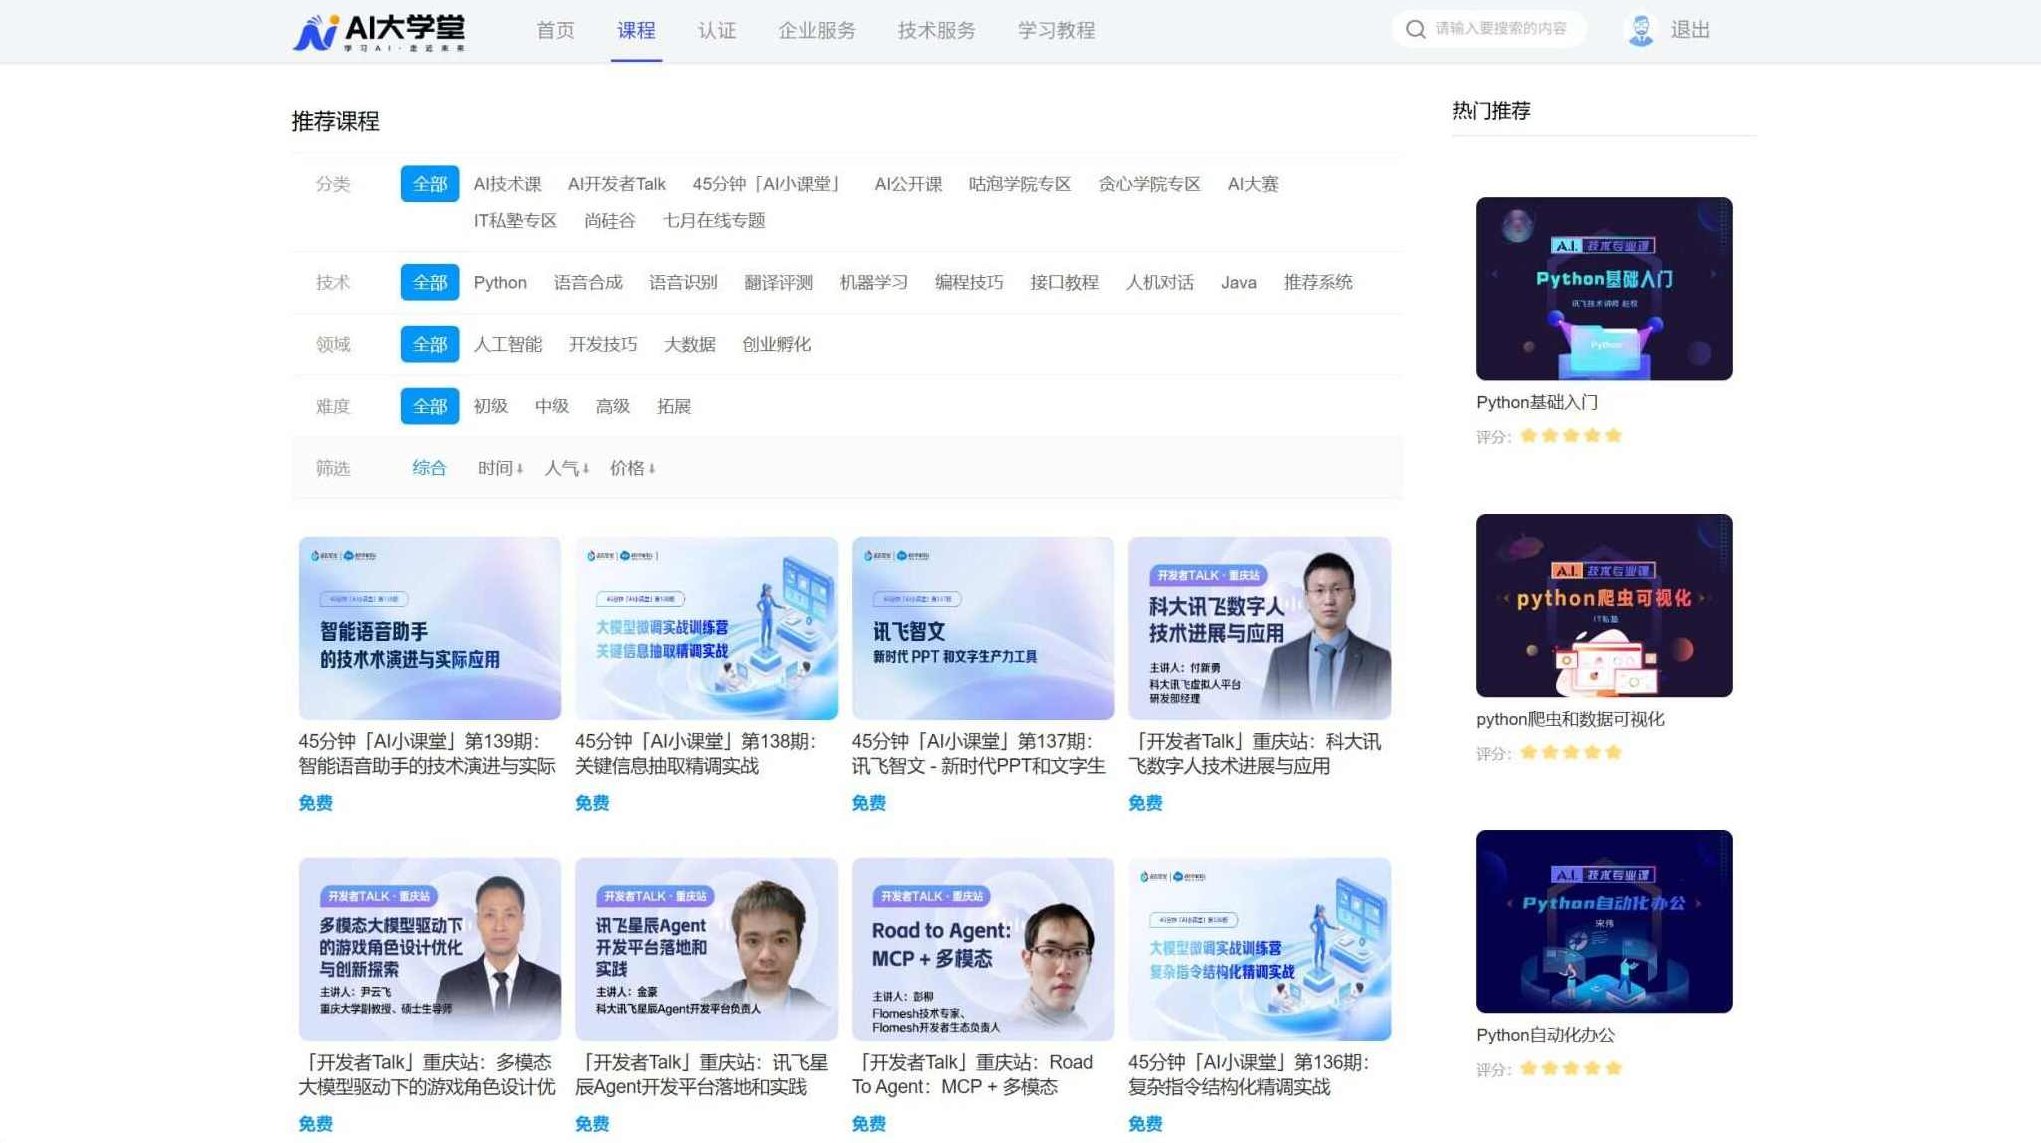
Task: Open the 首页 nav tab
Action: pos(555,30)
